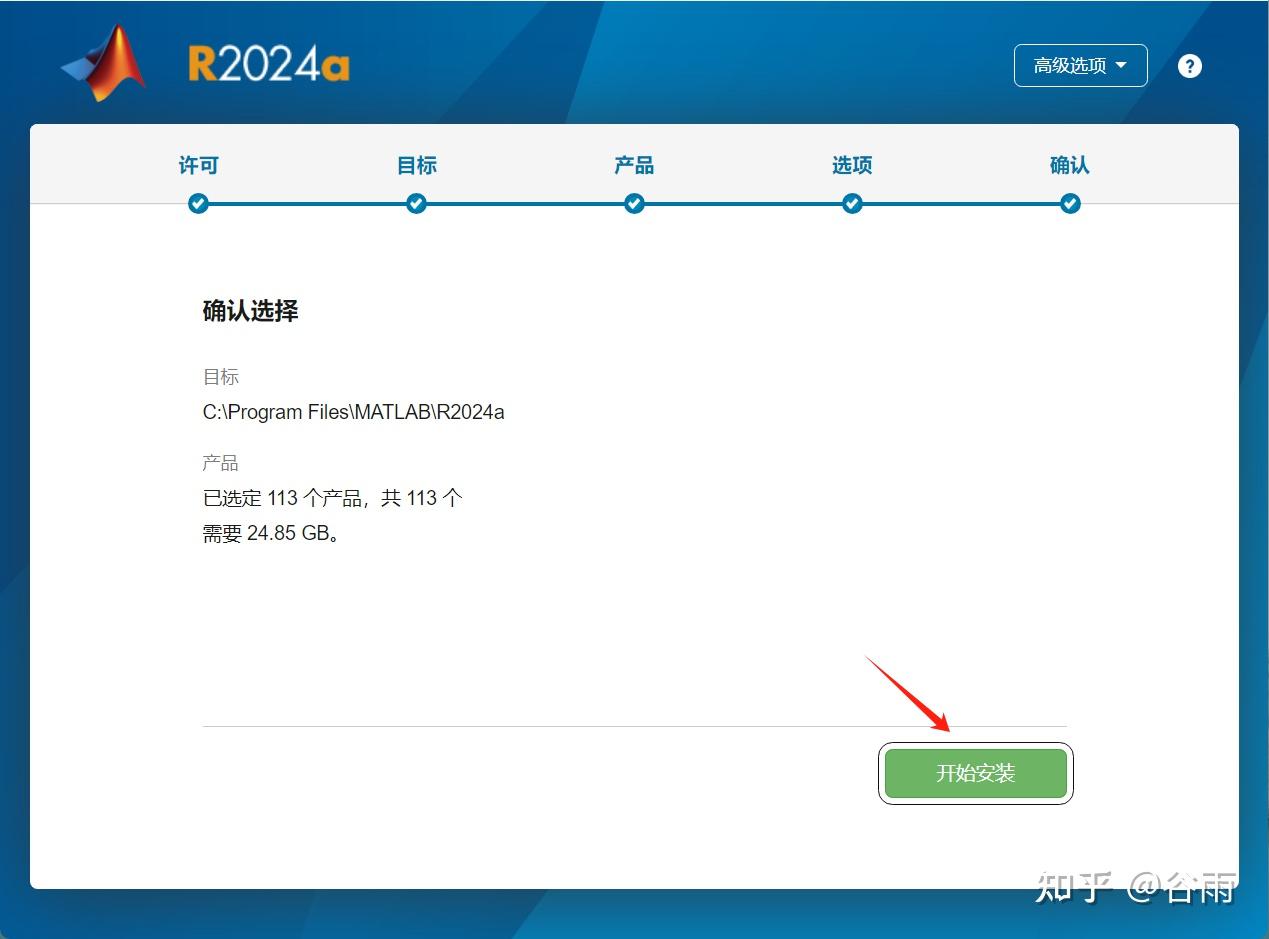
Task: Open the help question mark icon
Action: tap(1189, 65)
